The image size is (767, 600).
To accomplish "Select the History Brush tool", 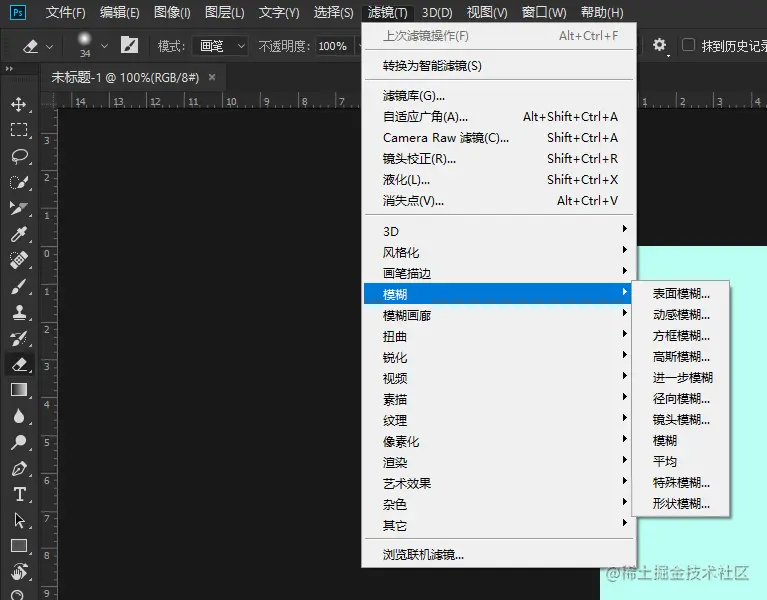I will (19, 338).
